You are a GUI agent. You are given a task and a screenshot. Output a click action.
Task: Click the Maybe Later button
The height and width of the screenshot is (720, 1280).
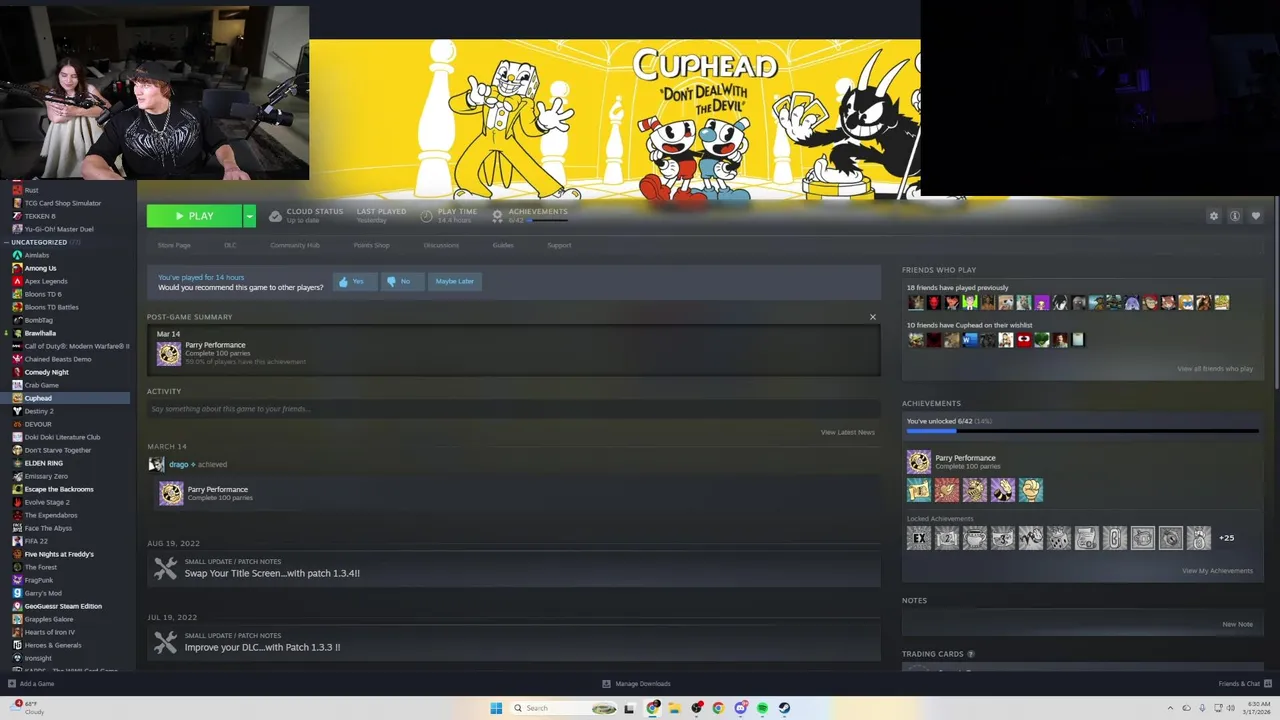coord(454,281)
